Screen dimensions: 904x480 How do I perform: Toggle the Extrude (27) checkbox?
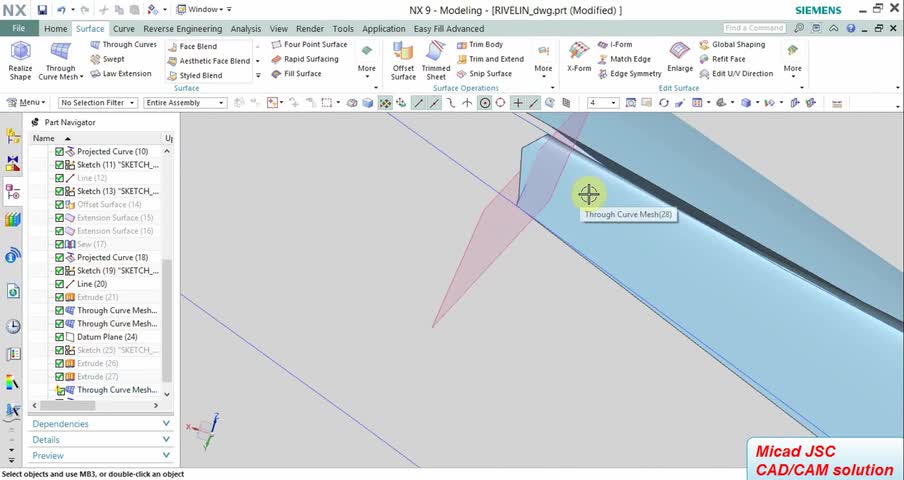(59, 377)
